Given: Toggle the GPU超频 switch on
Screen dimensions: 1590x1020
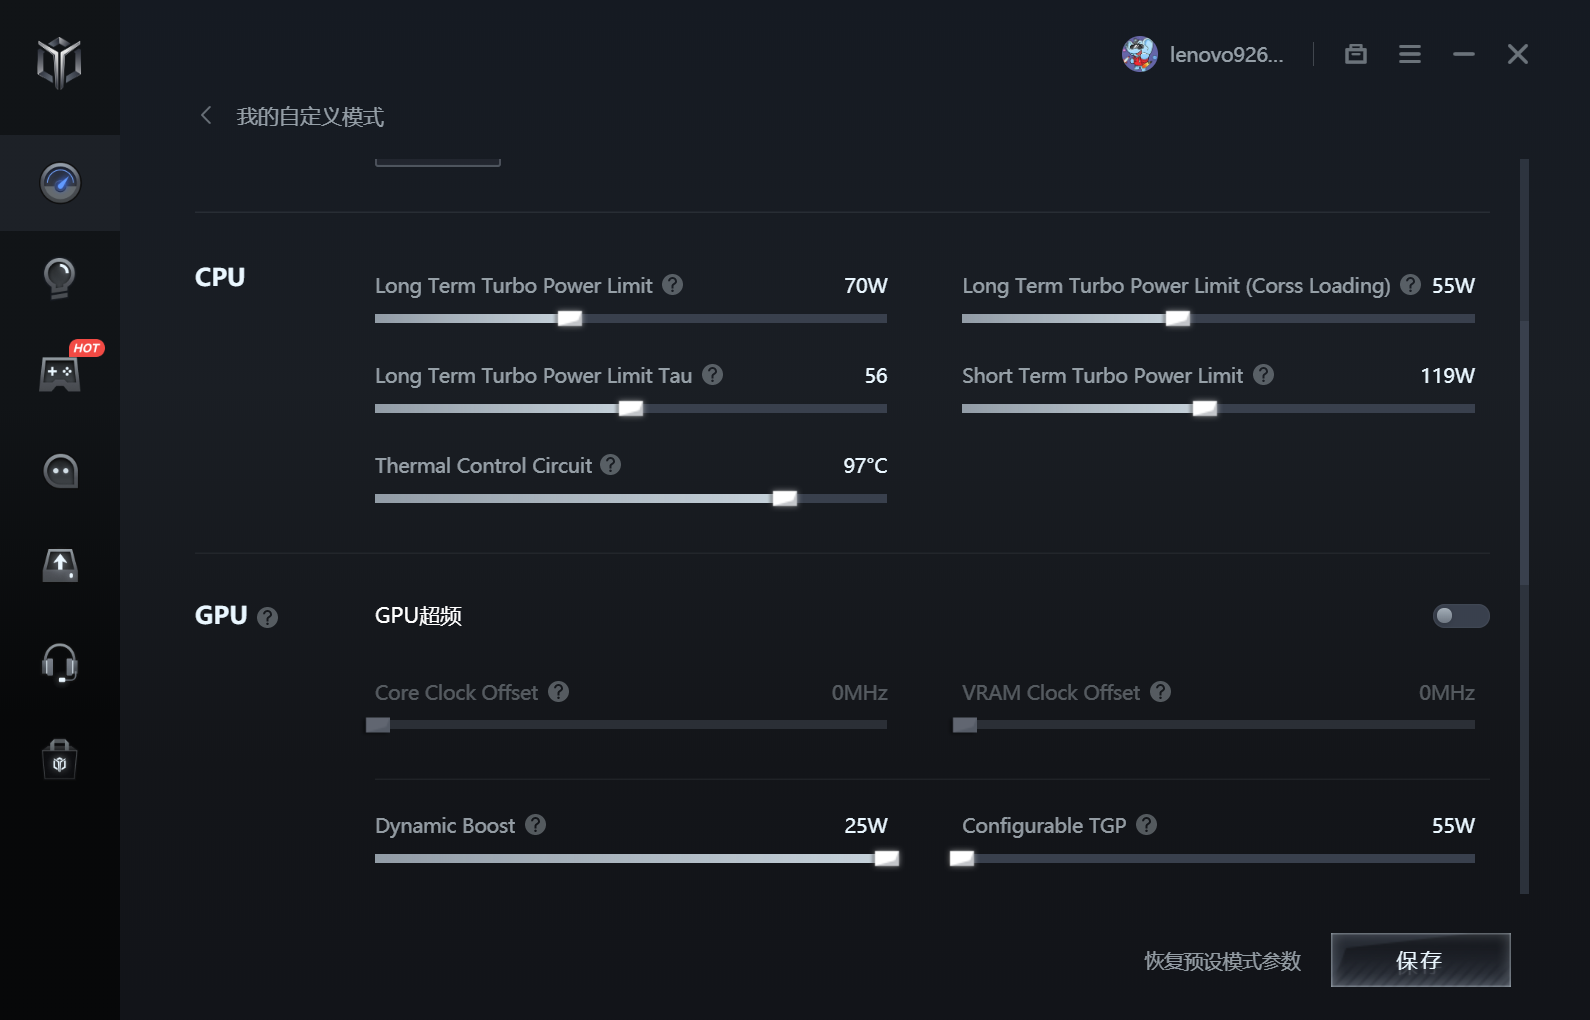Looking at the screenshot, I should tap(1461, 616).
